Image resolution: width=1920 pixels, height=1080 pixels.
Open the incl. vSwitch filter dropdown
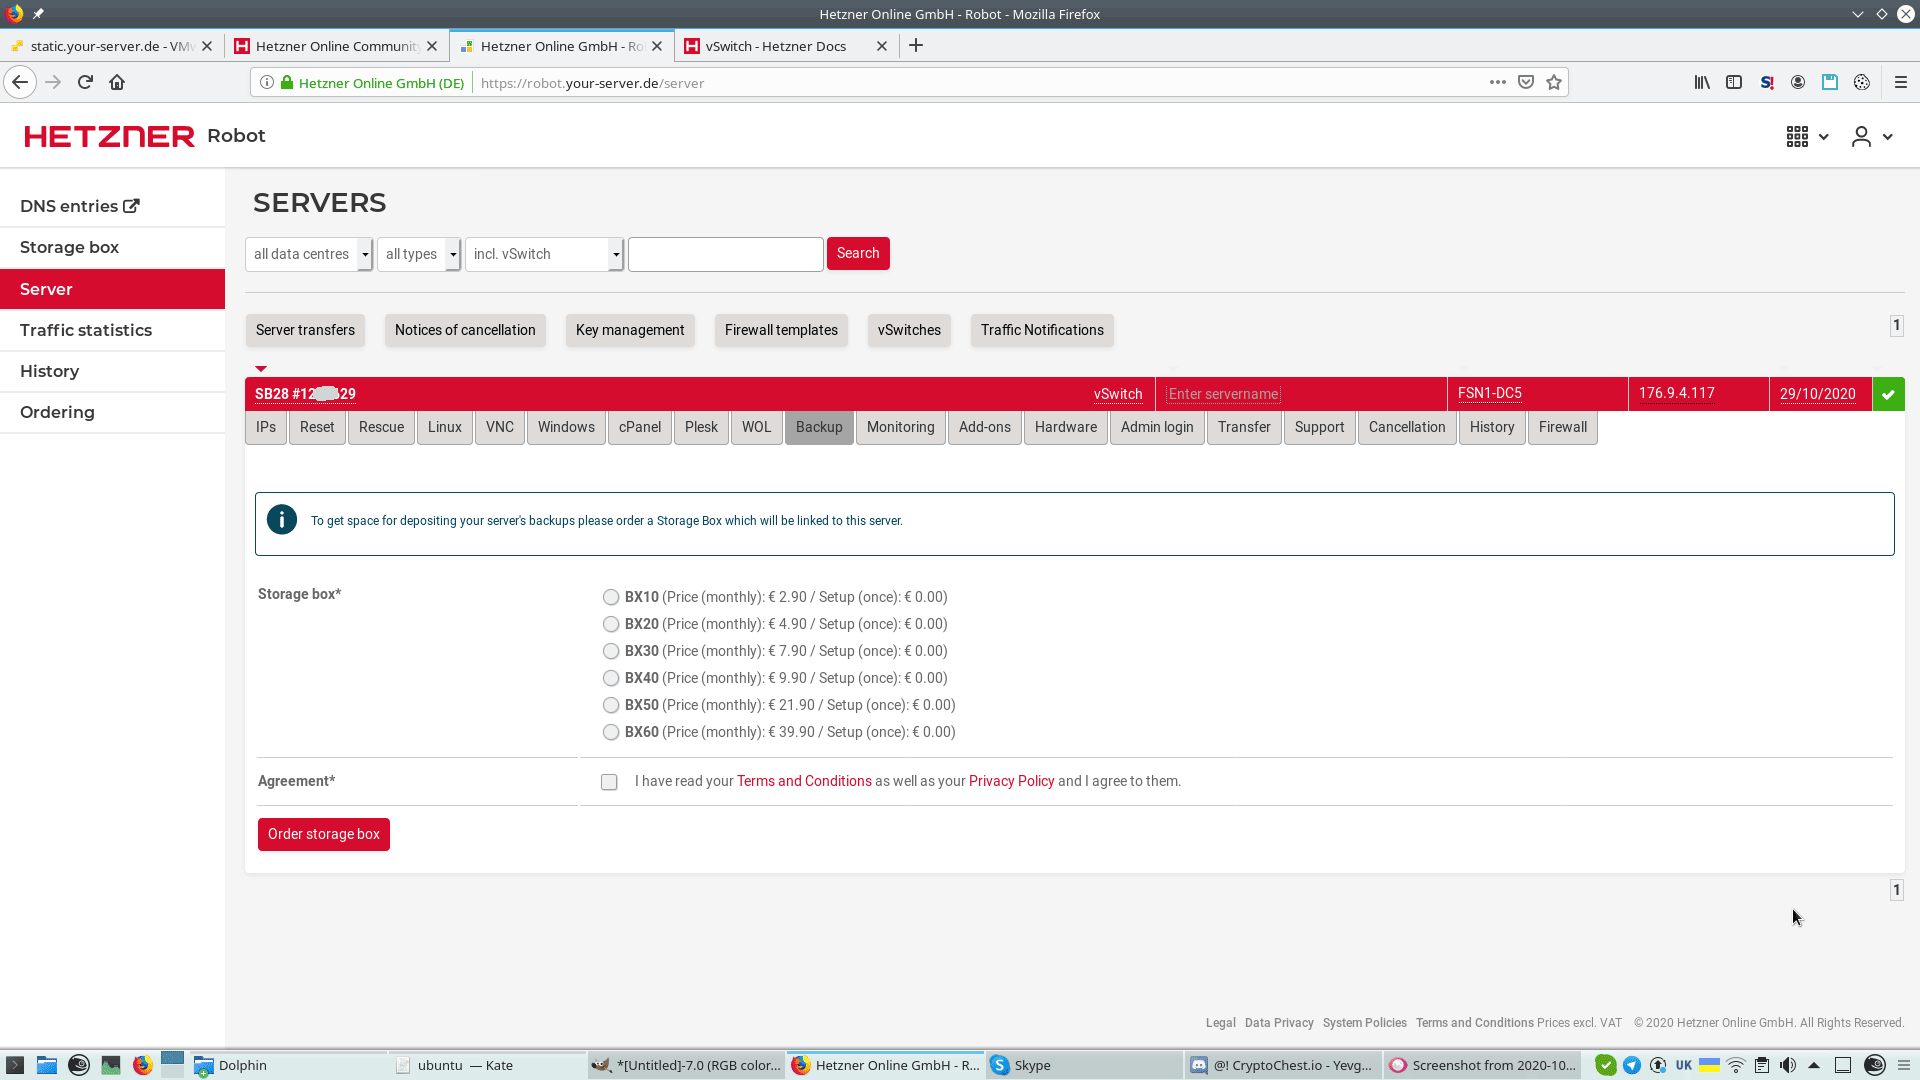(545, 254)
